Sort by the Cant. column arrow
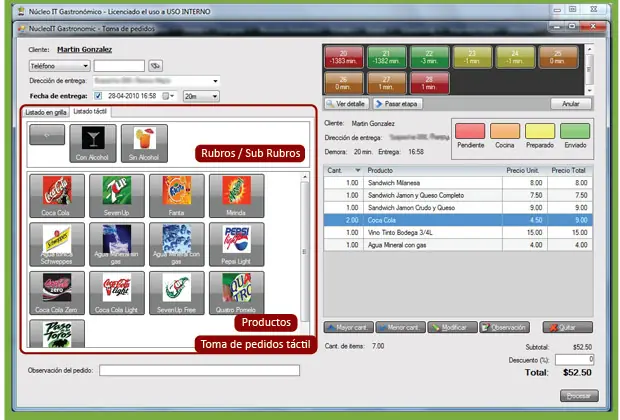 (x=358, y=170)
